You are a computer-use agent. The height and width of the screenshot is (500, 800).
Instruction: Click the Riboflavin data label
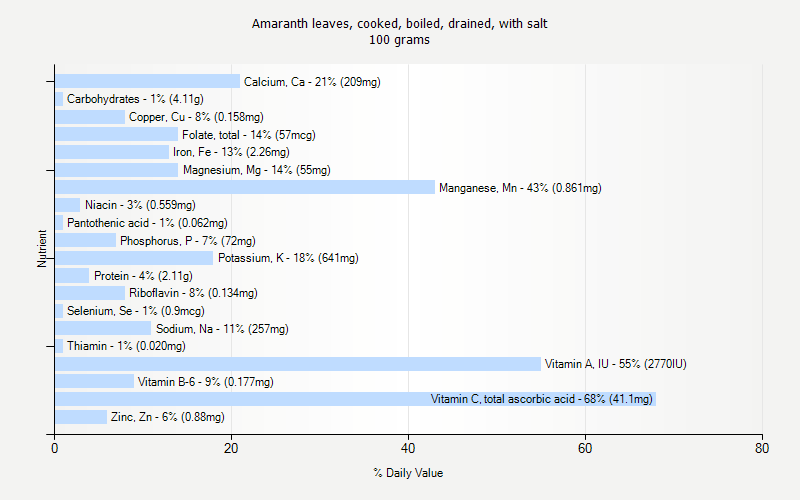pos(193,293)
